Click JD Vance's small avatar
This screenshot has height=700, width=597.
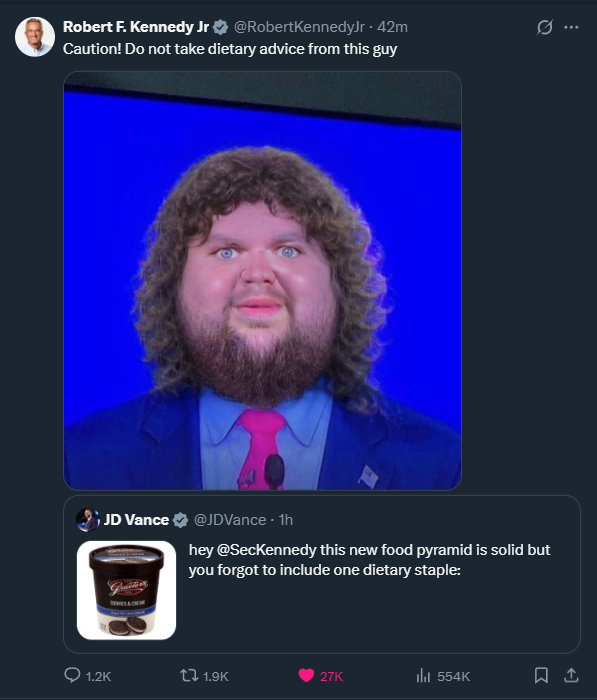point(88,520)
